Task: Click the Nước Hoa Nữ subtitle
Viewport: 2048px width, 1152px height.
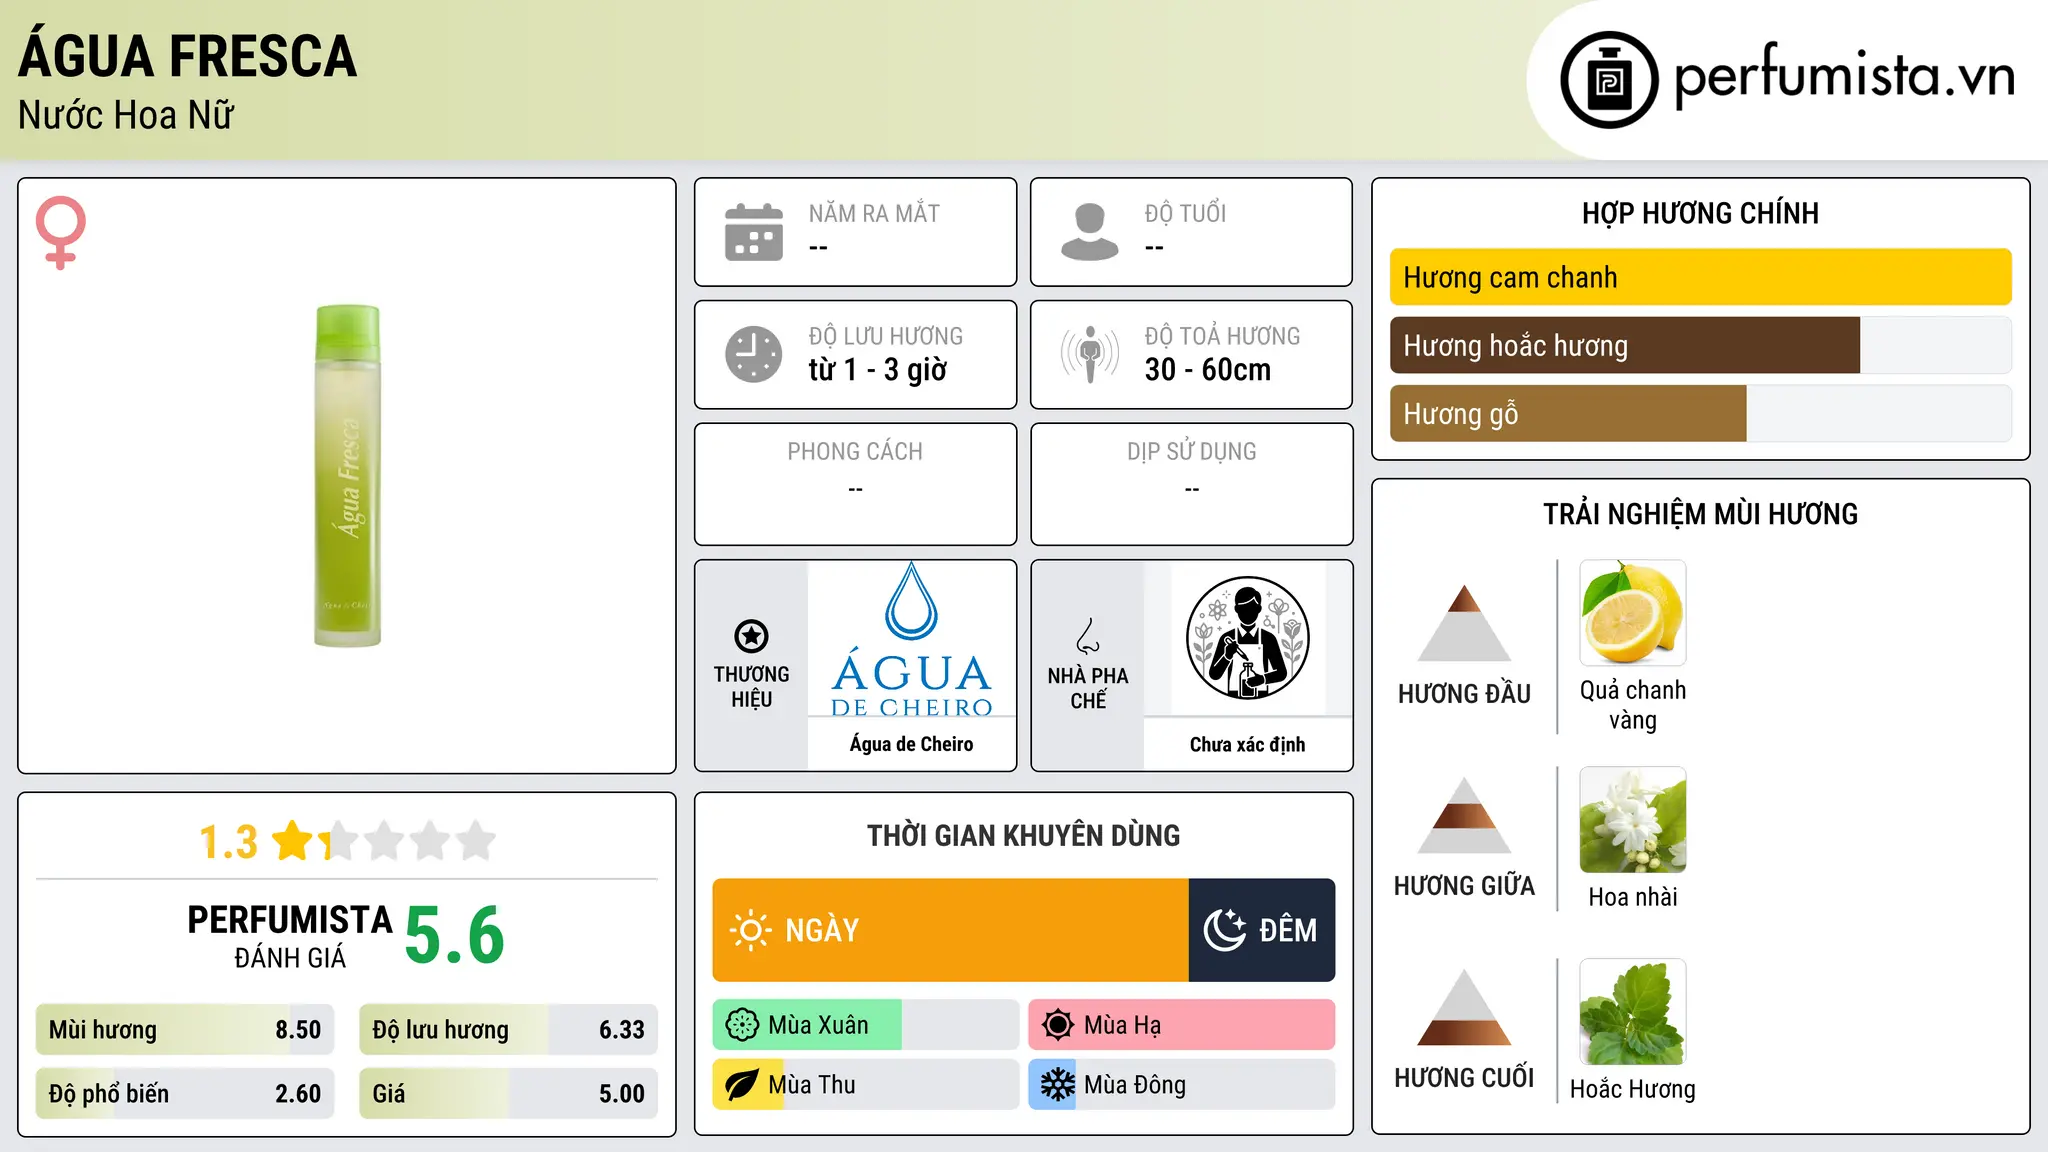Action: (126, 116)
